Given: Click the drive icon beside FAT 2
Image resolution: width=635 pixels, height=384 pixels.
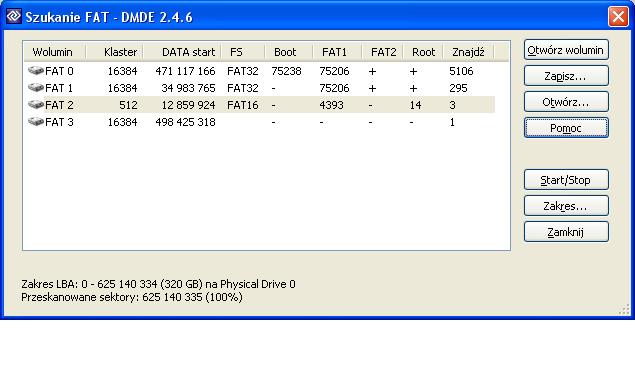Looking at the screenshot, I should pos(36,105).
